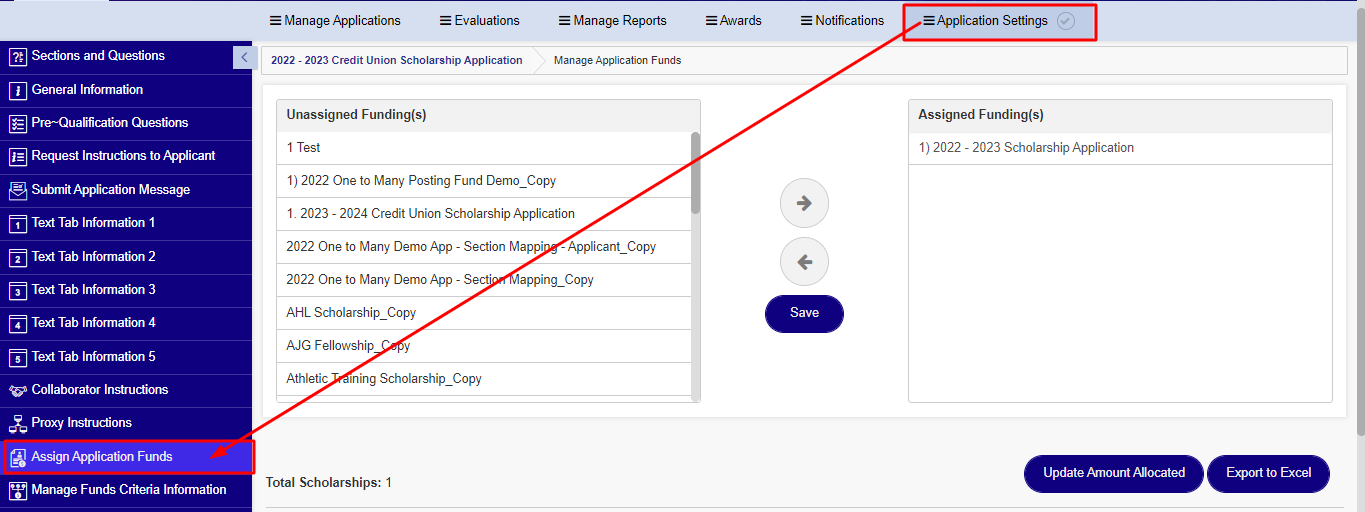Image resolution: width=1365 pixels, height=512 pixels.
Task: Select assigned '1) 2022 - 2023 Scholarship Application'
Action: [x=1120, y=148]
